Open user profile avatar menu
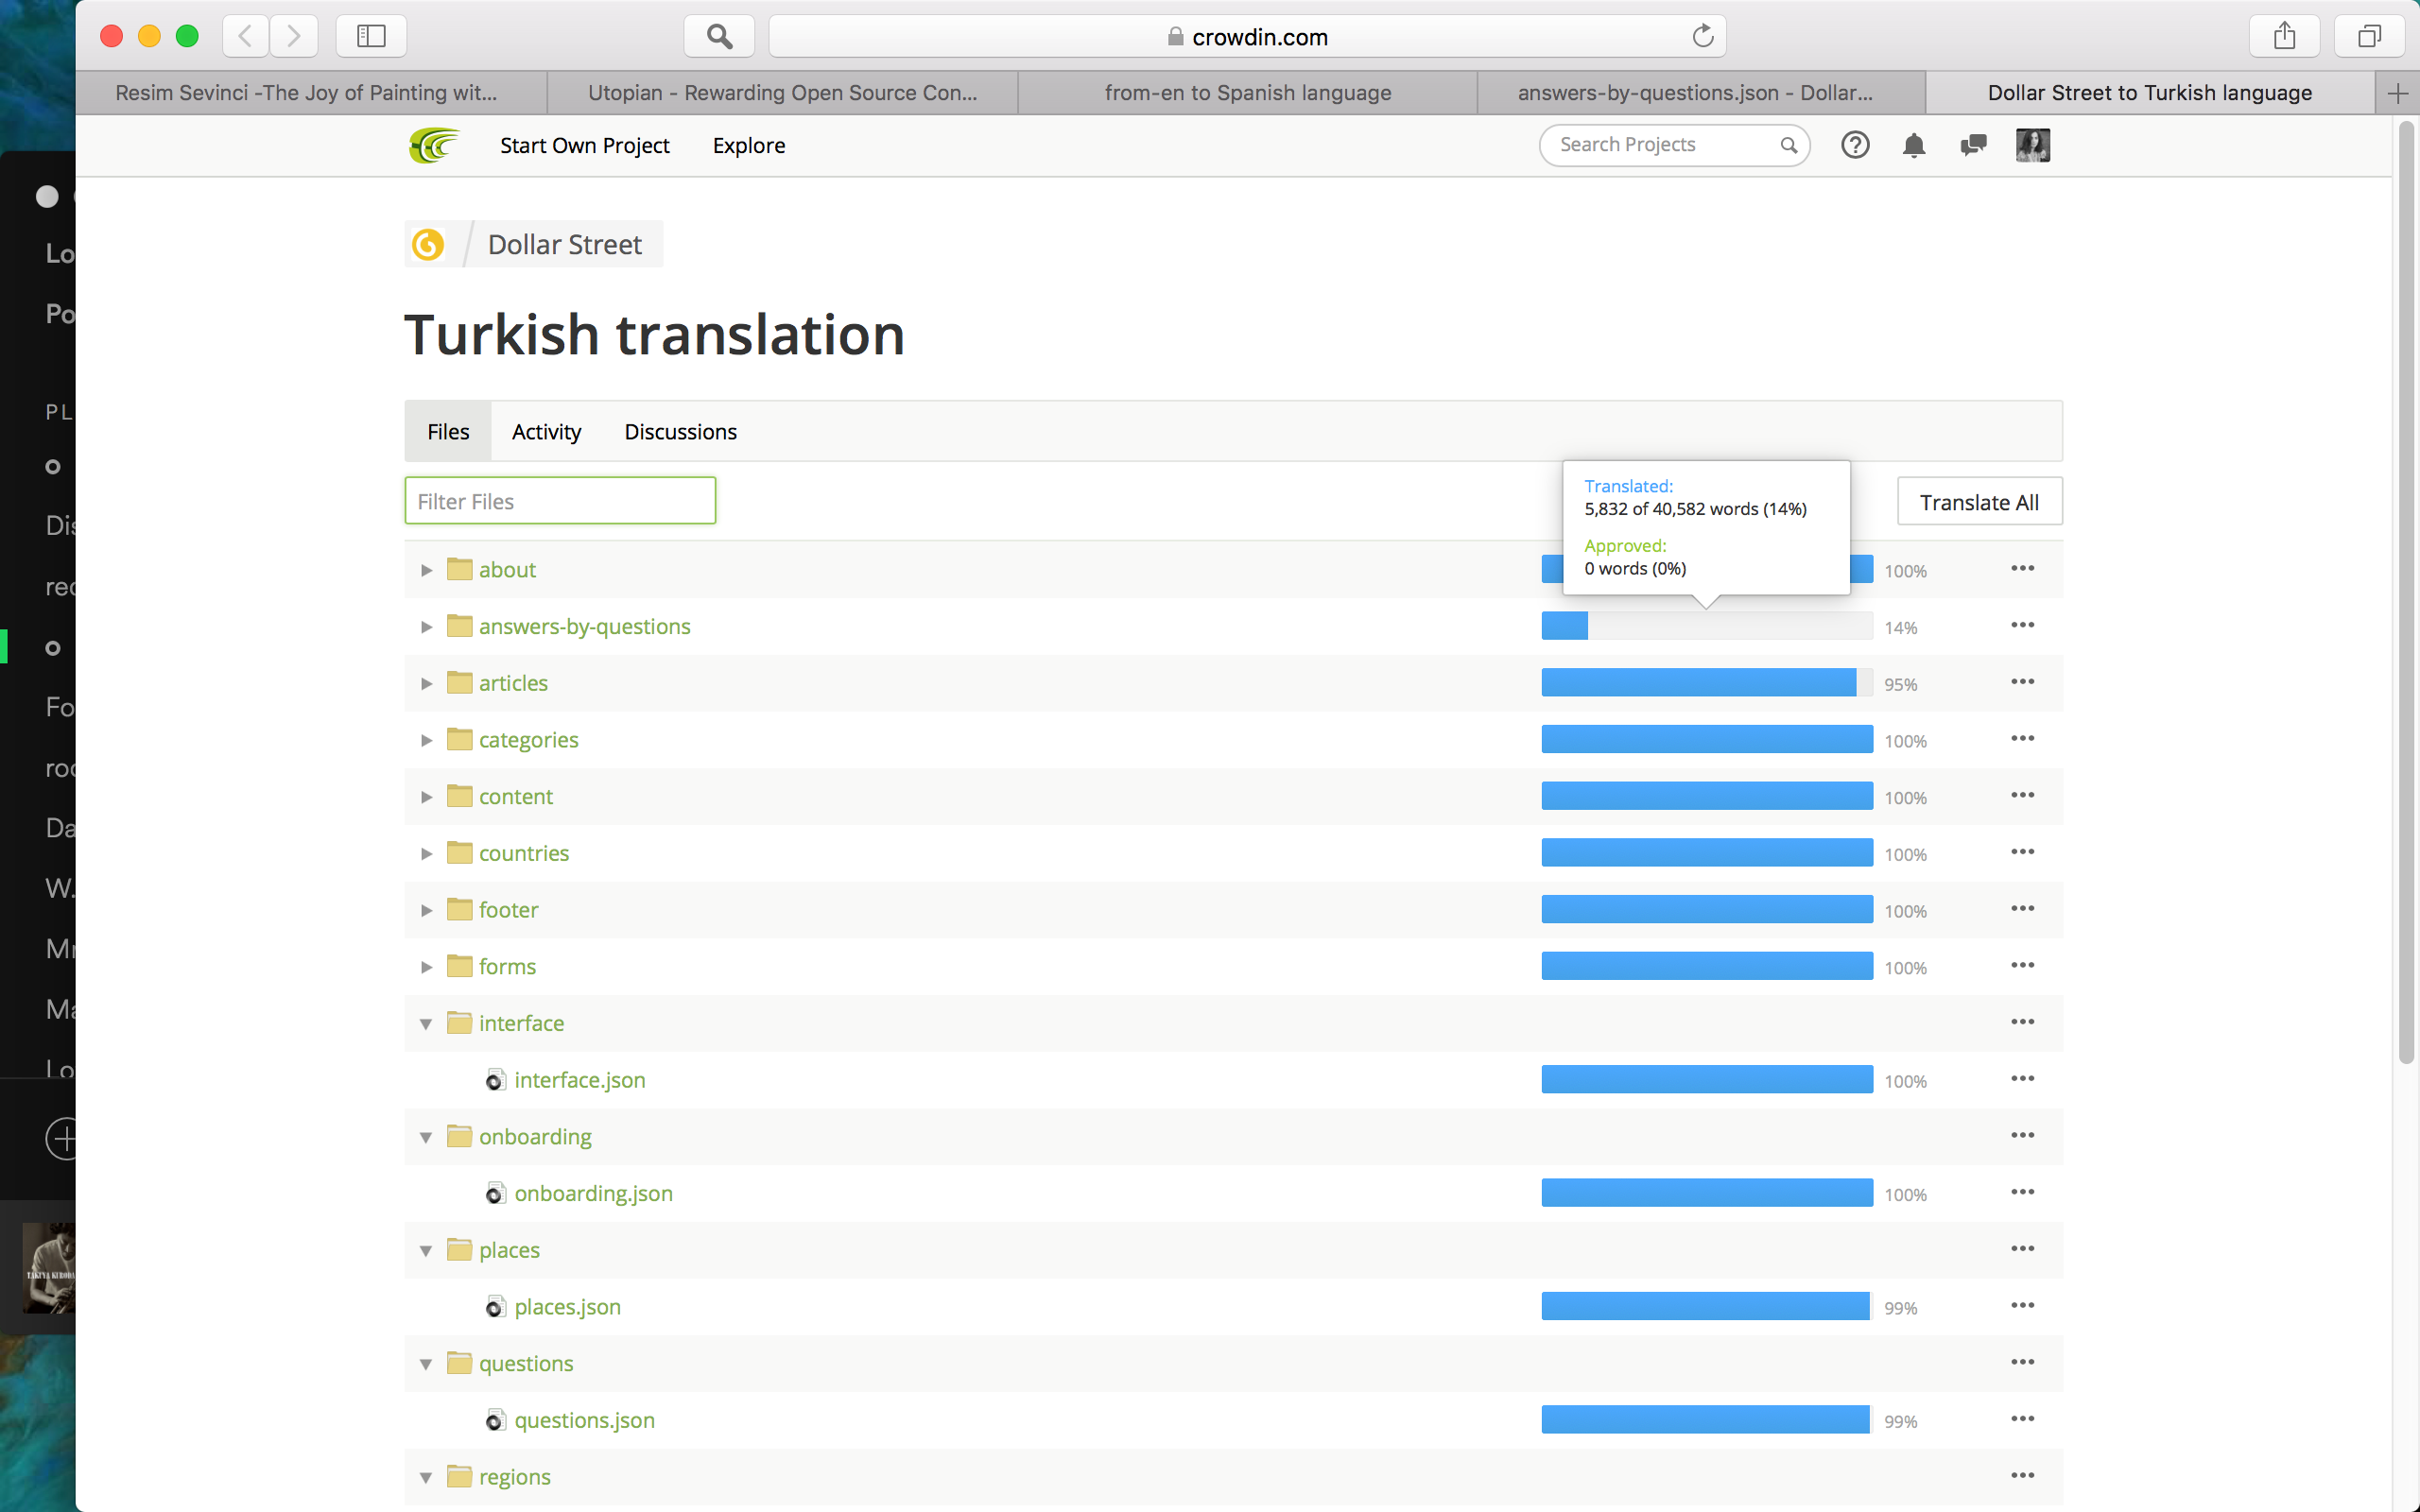 (x=2032, y=145)
